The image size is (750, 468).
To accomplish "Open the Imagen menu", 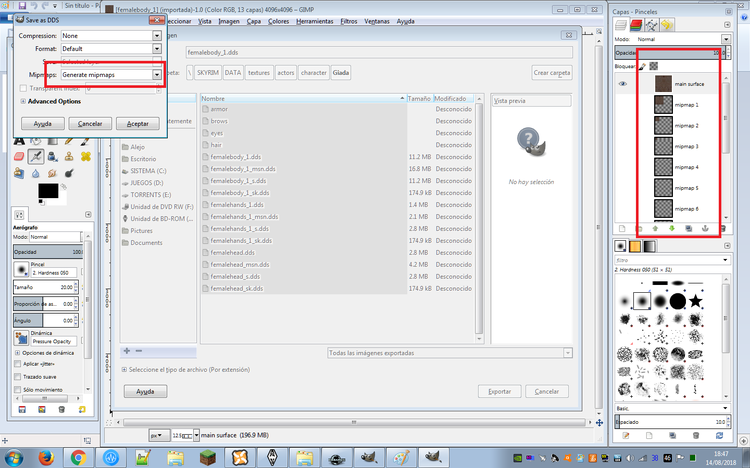I will [x=229, y=22].
